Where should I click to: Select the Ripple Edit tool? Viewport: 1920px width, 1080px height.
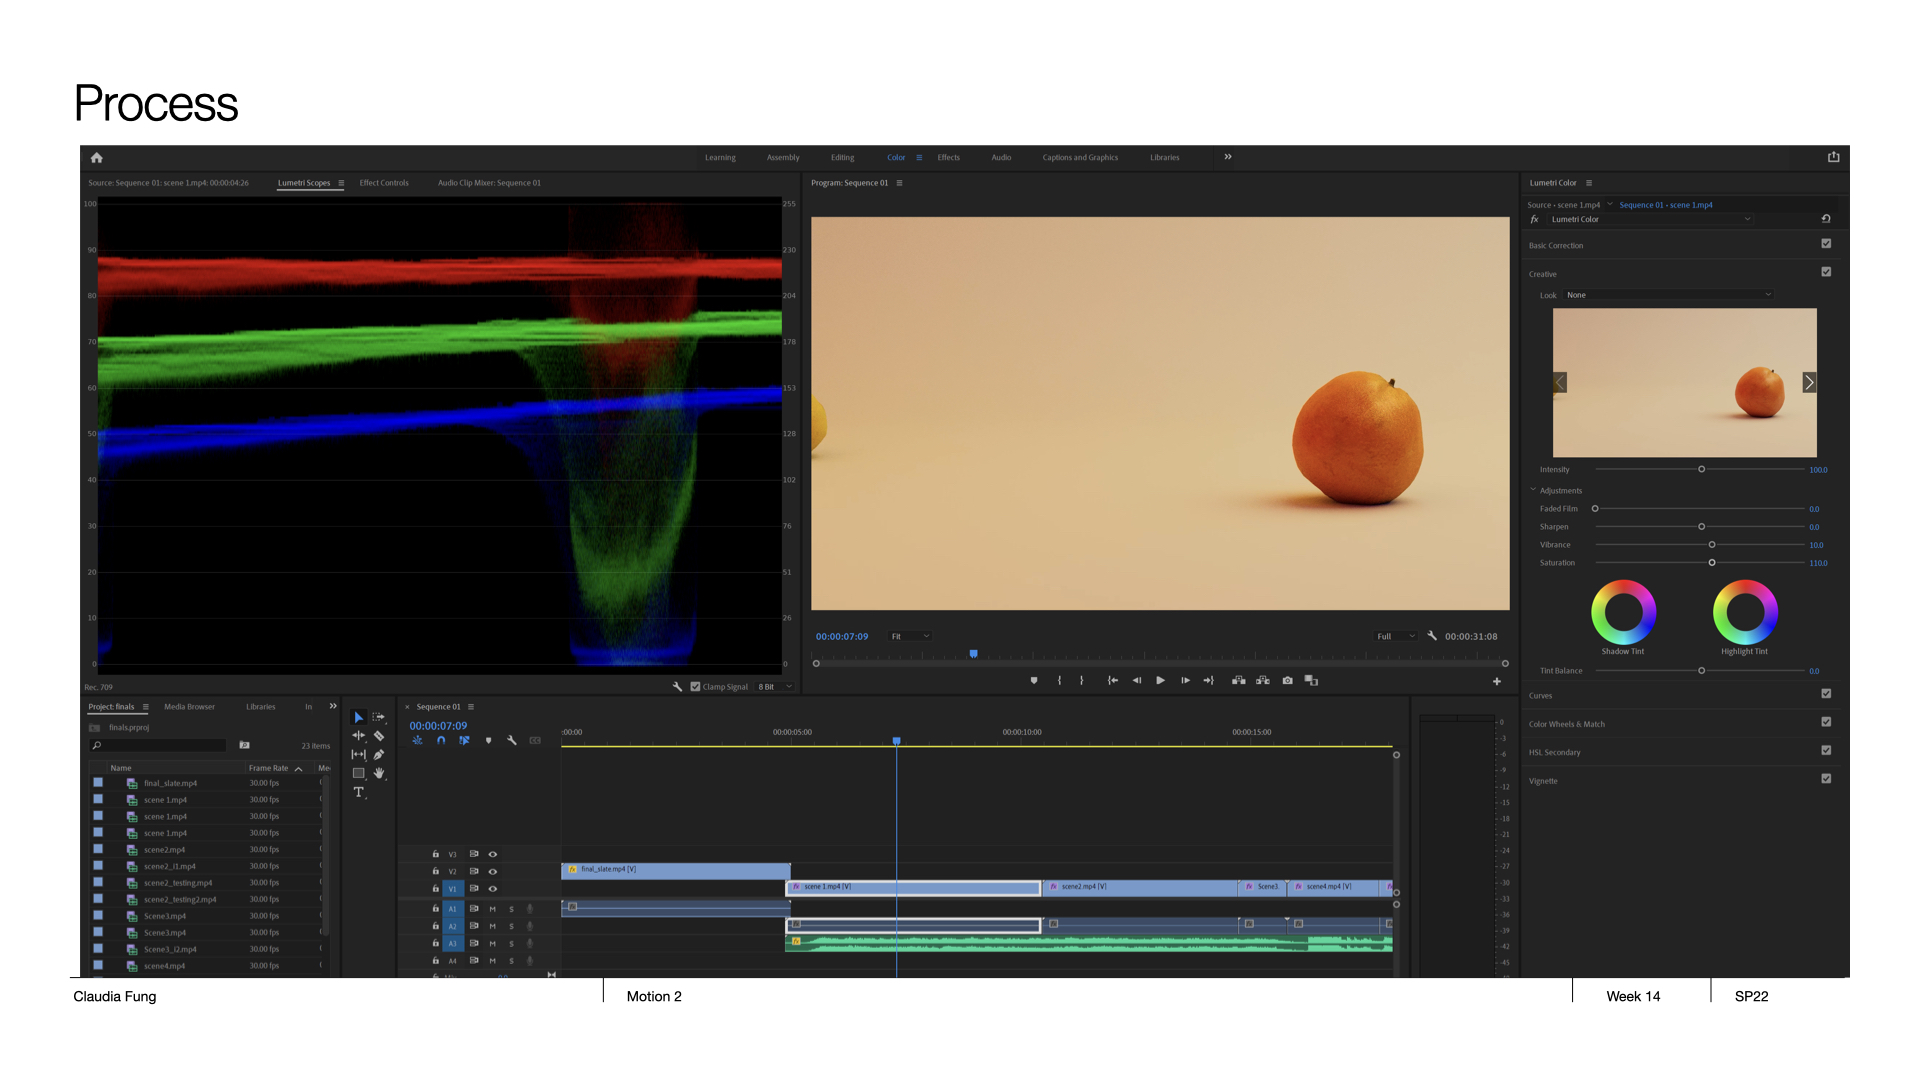[358, 736]
